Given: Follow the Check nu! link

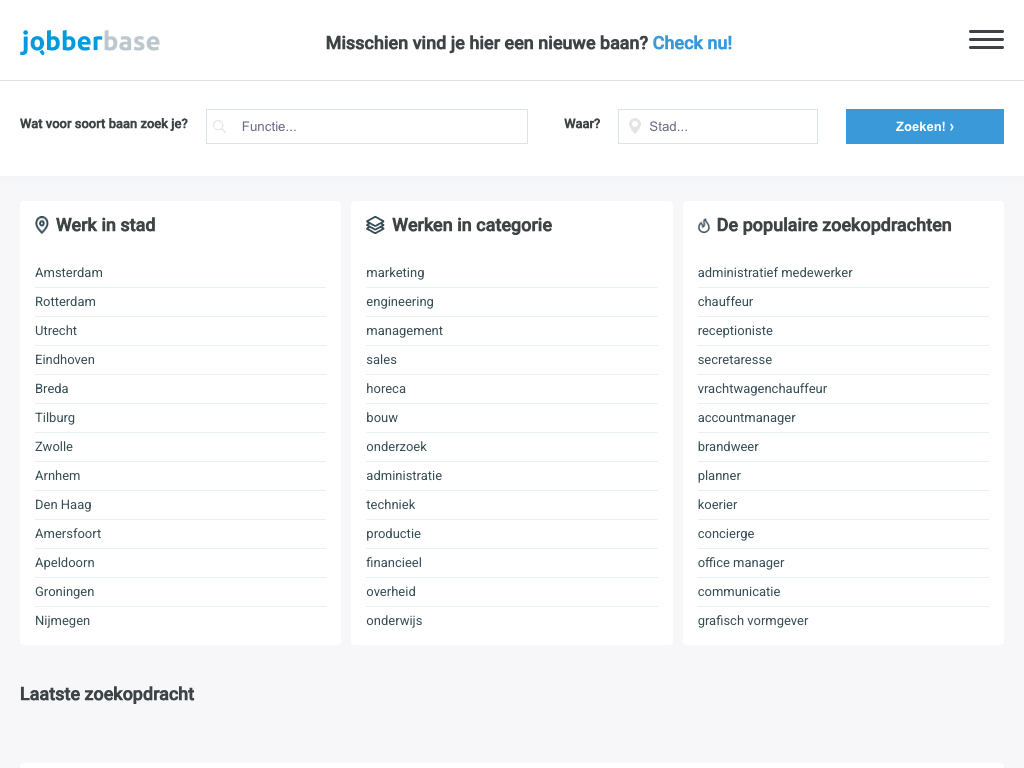Looking at the screenshot, I should [692, 43].
